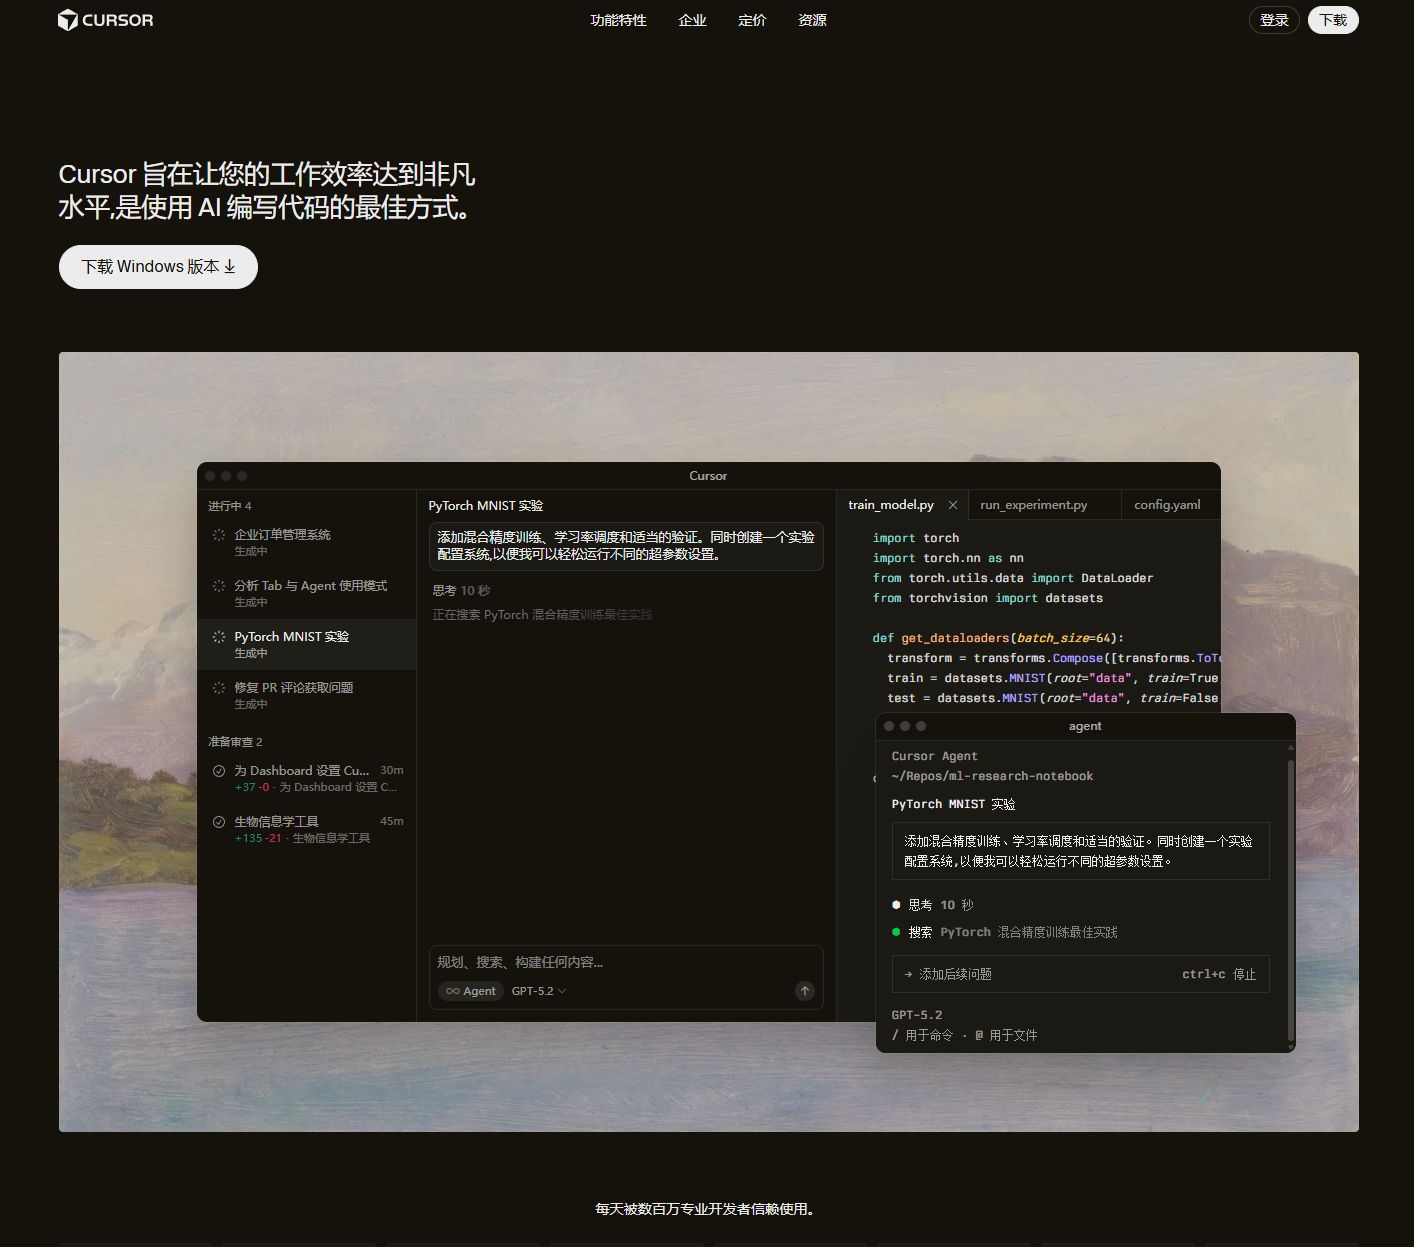Open the GPT-5.2 model dropdown

click(x=538, y=991)
